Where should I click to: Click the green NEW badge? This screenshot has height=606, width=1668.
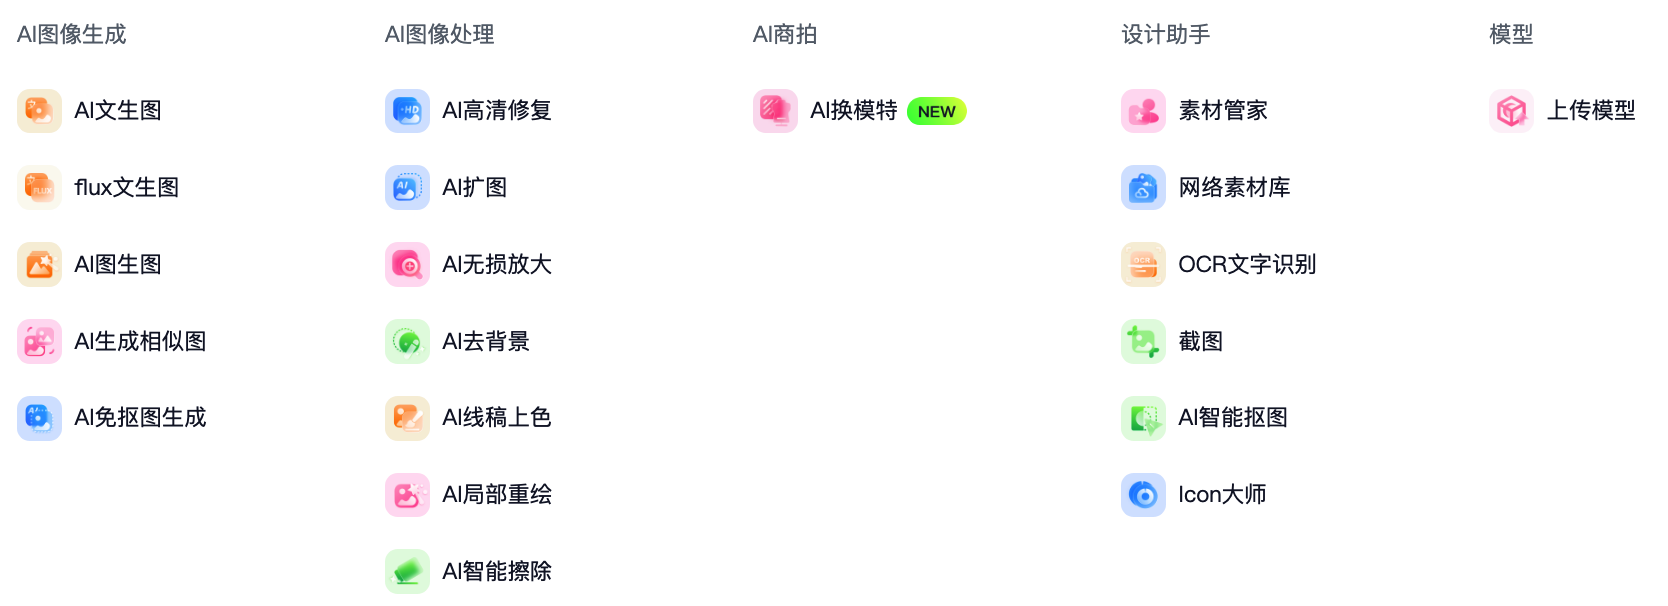(x=937, y=112)
